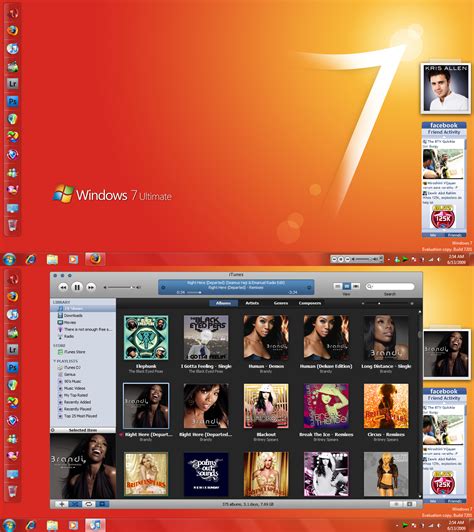Switch iTunes to Cover Flow view
474x532 pixels.
356,286
